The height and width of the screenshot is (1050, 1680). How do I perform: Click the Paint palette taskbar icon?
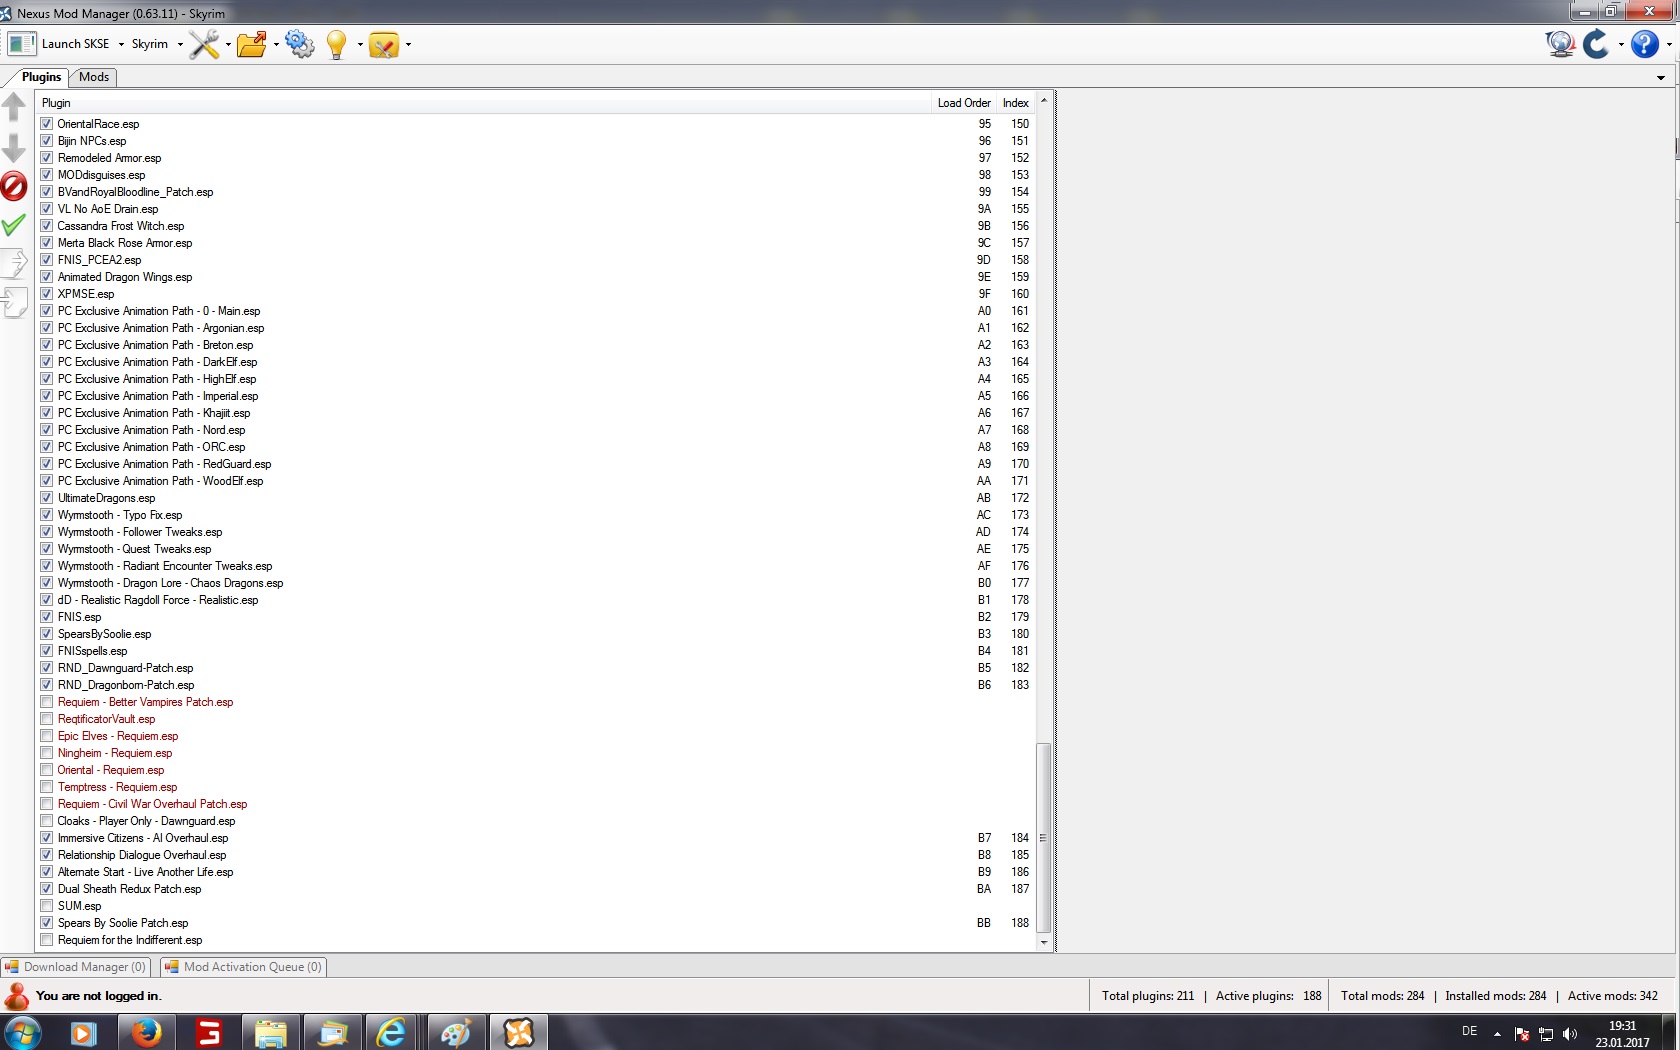(456, 1032)
